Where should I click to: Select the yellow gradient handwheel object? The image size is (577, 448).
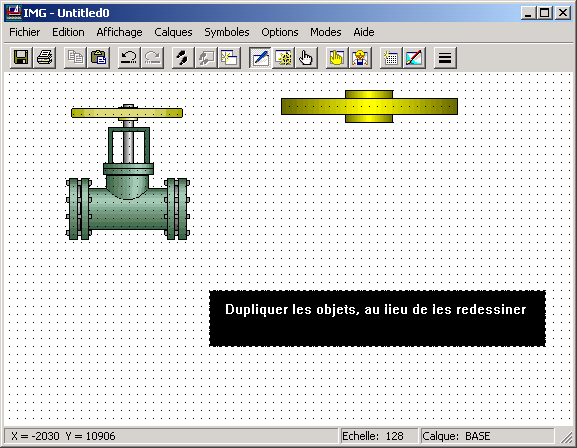point(369,106)
